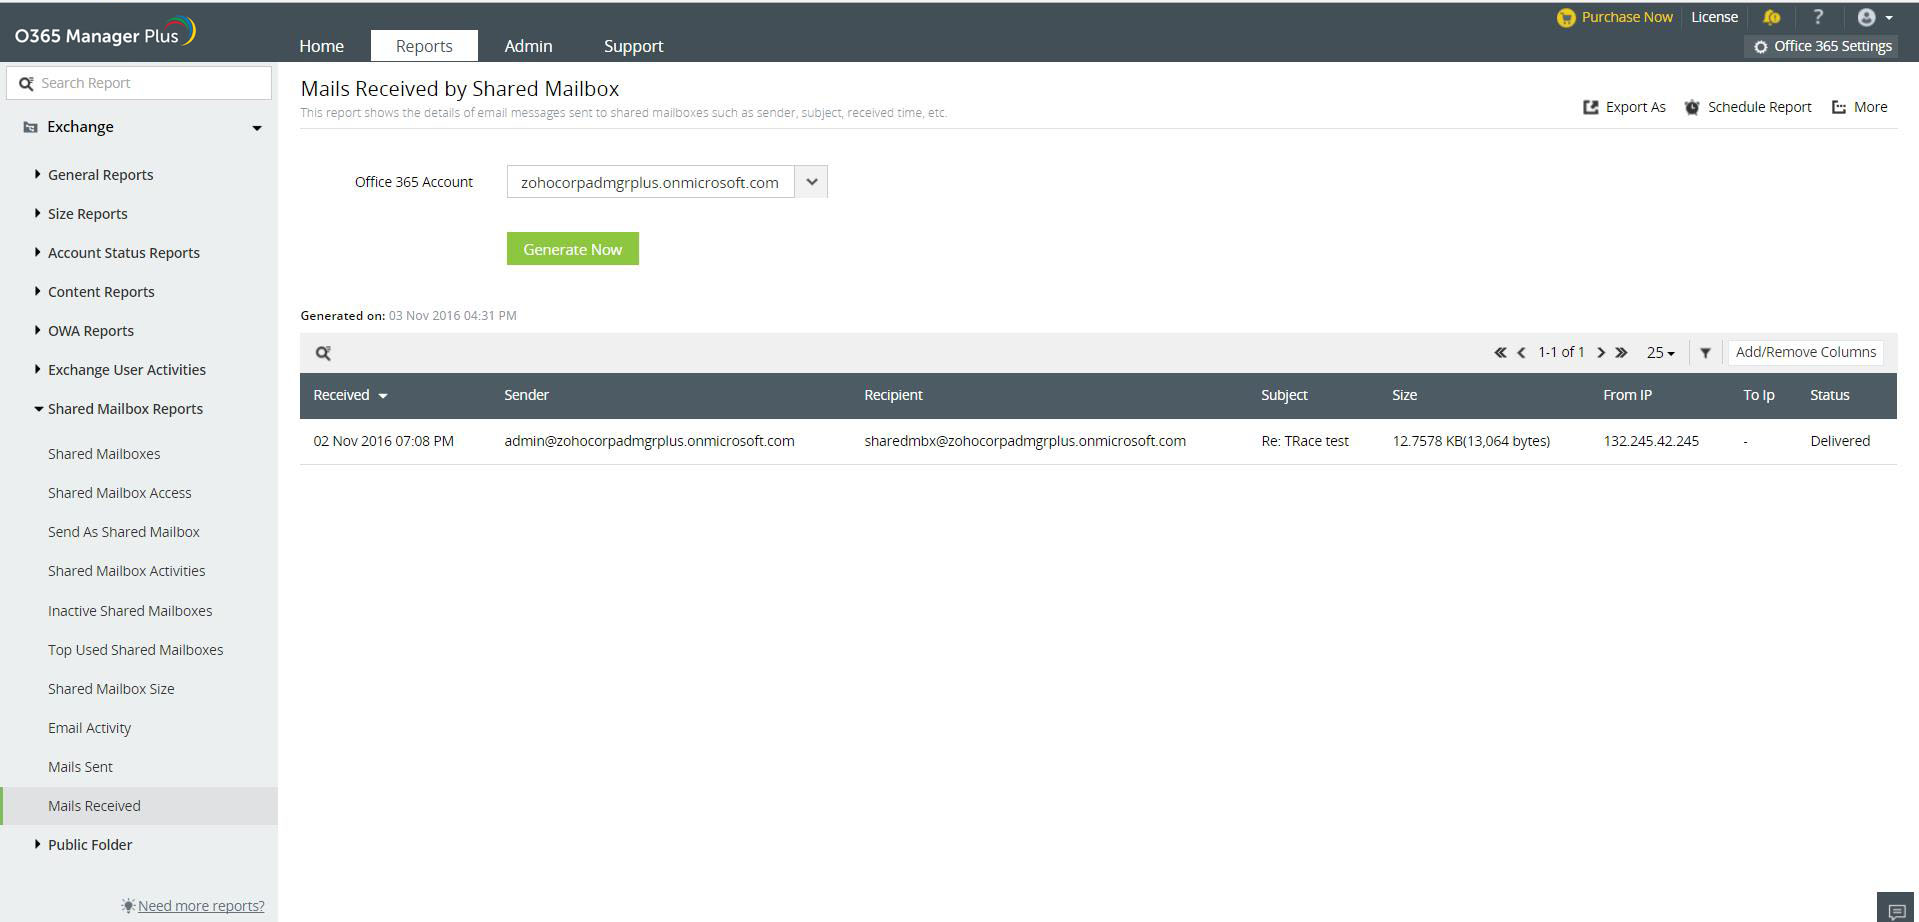Screen dimensions: 1919x922
Task: Open the filter funnel icon
Action: (1705, 353)
